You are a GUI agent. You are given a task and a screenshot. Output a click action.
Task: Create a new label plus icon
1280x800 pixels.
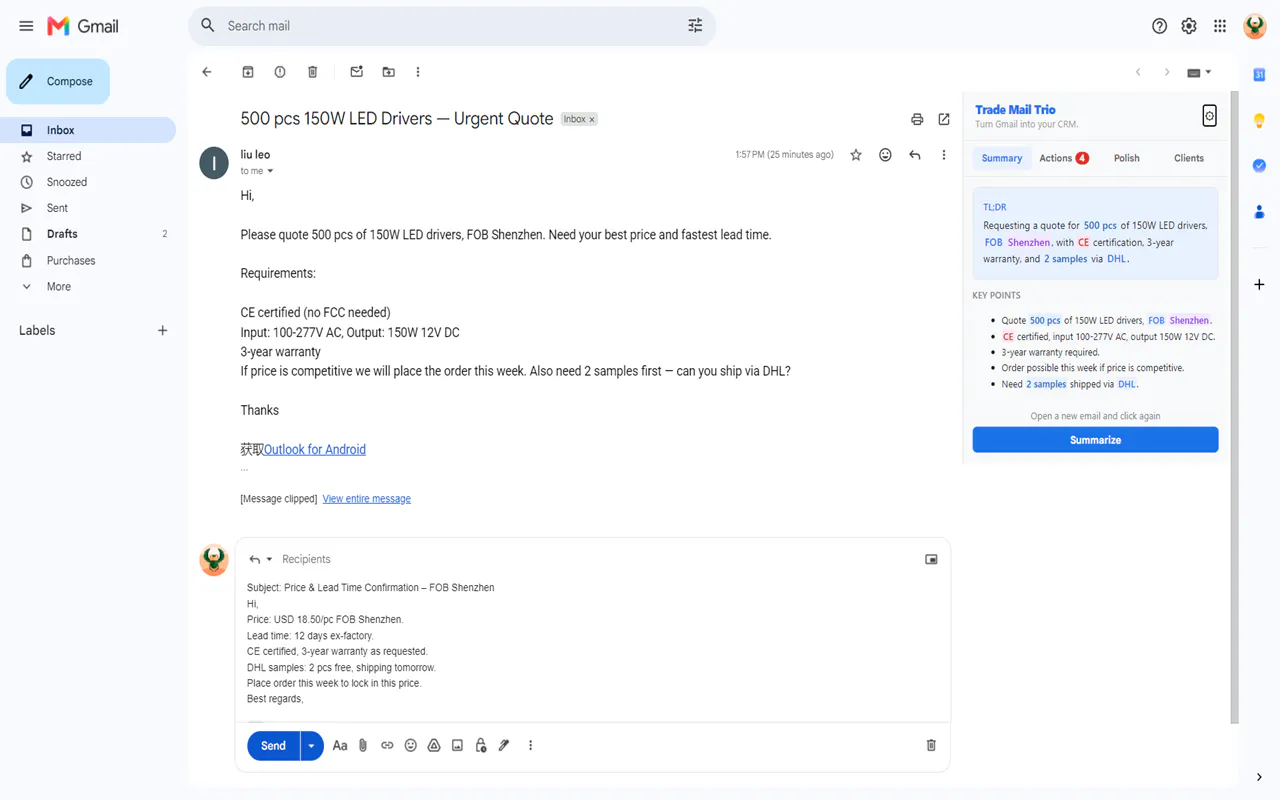(162, 330)
